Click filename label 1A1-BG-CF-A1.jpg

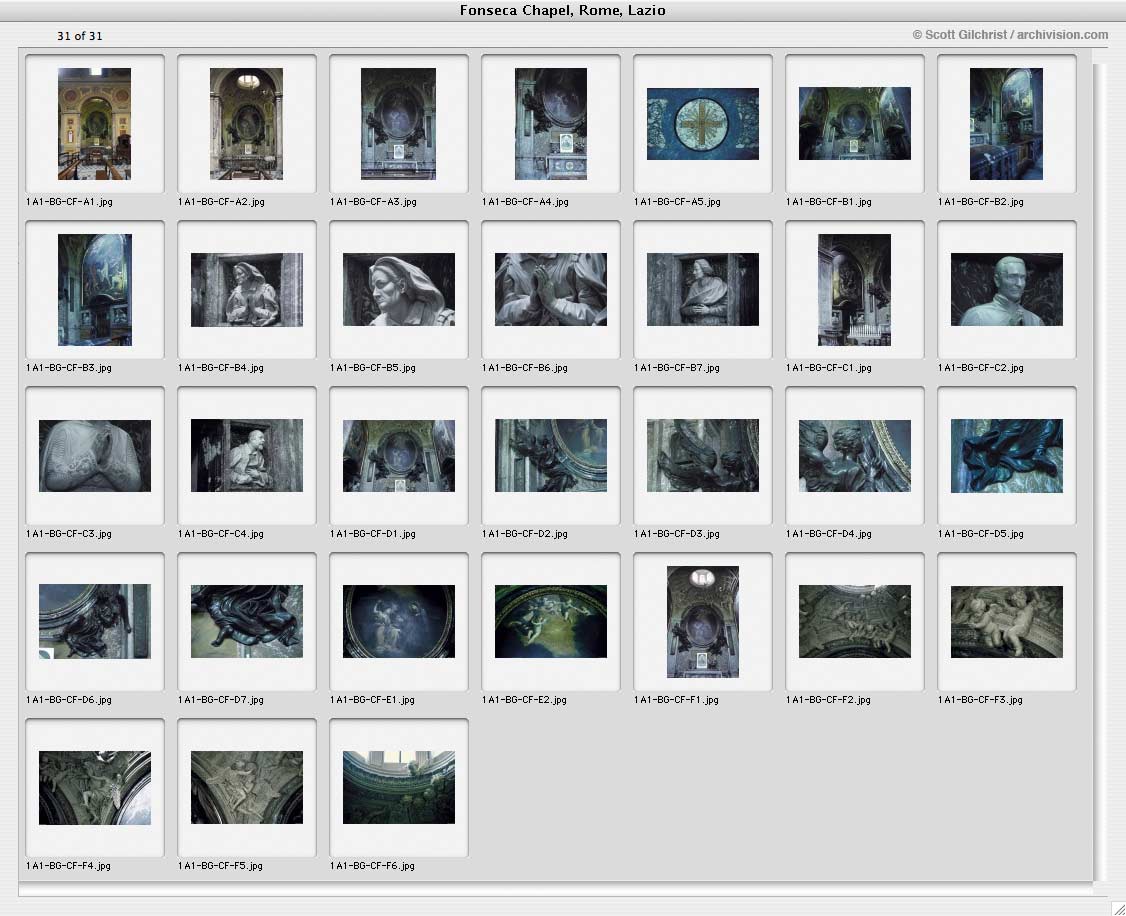tap(70, 202)
